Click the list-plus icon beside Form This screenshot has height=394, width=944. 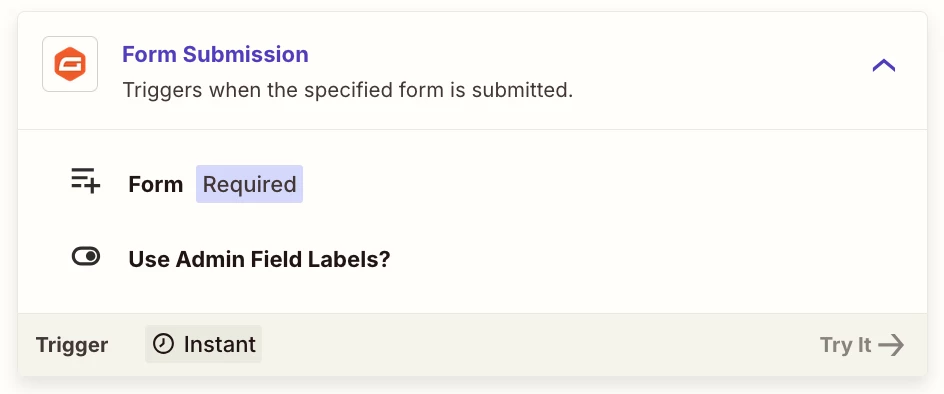click(x=85, y=181)
